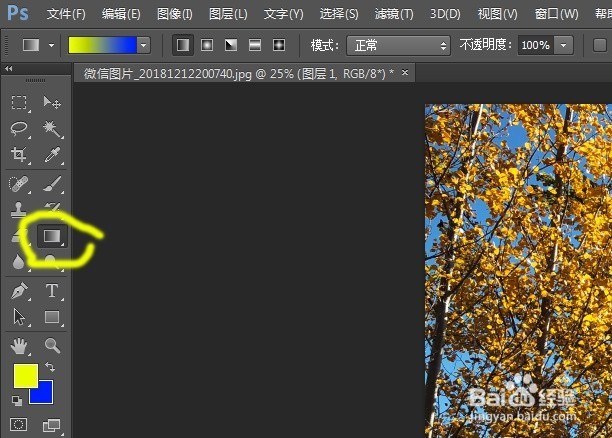Viewport: 612px width, 438px height.
Task: Open the 窗口(W) menu
Action: coord(556,14)
